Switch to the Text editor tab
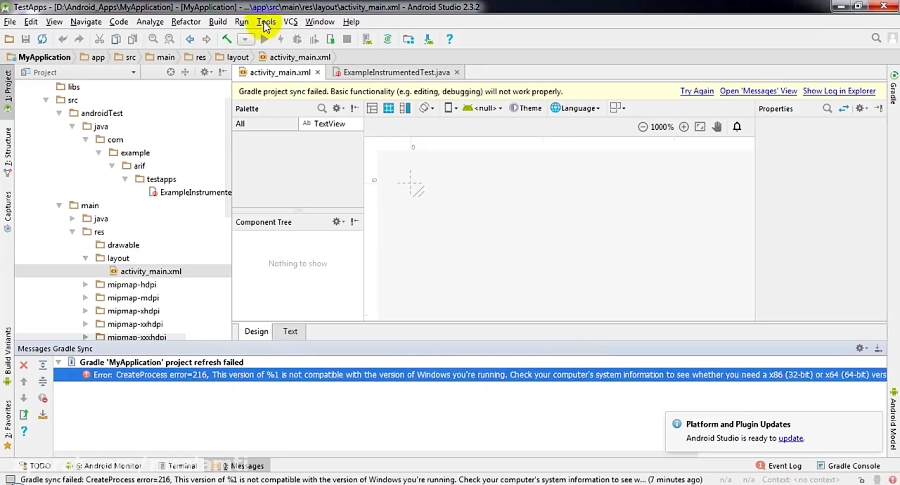 [290, 331]
